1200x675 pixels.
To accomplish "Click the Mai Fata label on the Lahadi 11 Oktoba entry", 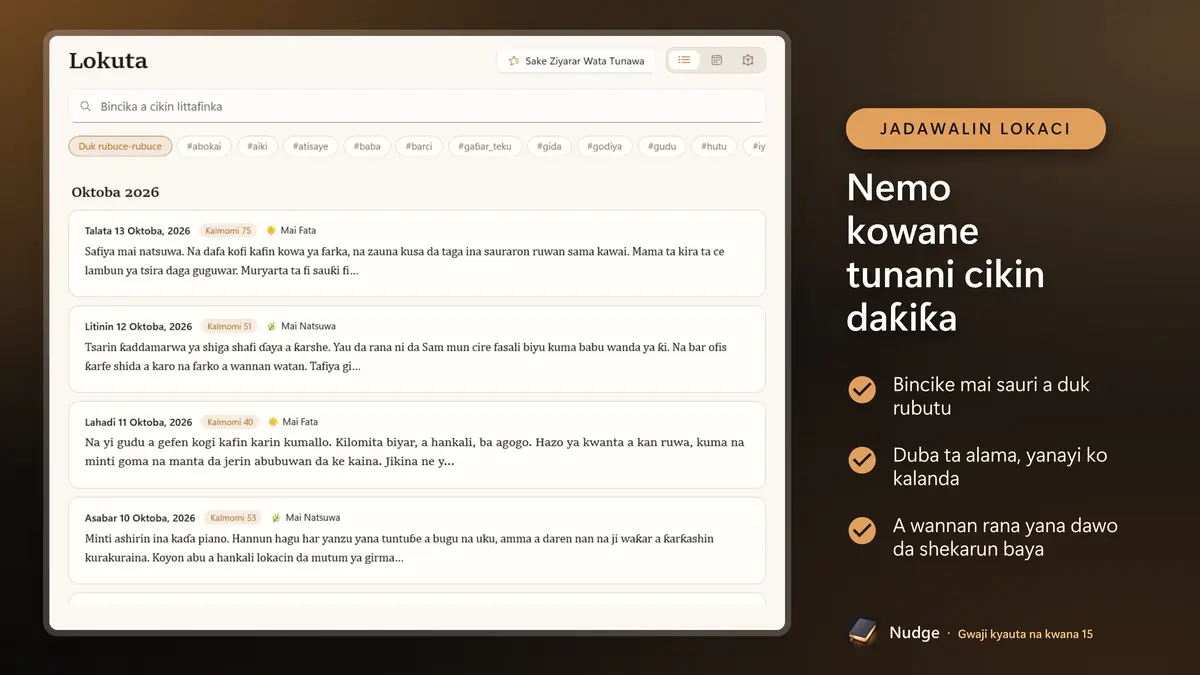I will click(300, 422).
